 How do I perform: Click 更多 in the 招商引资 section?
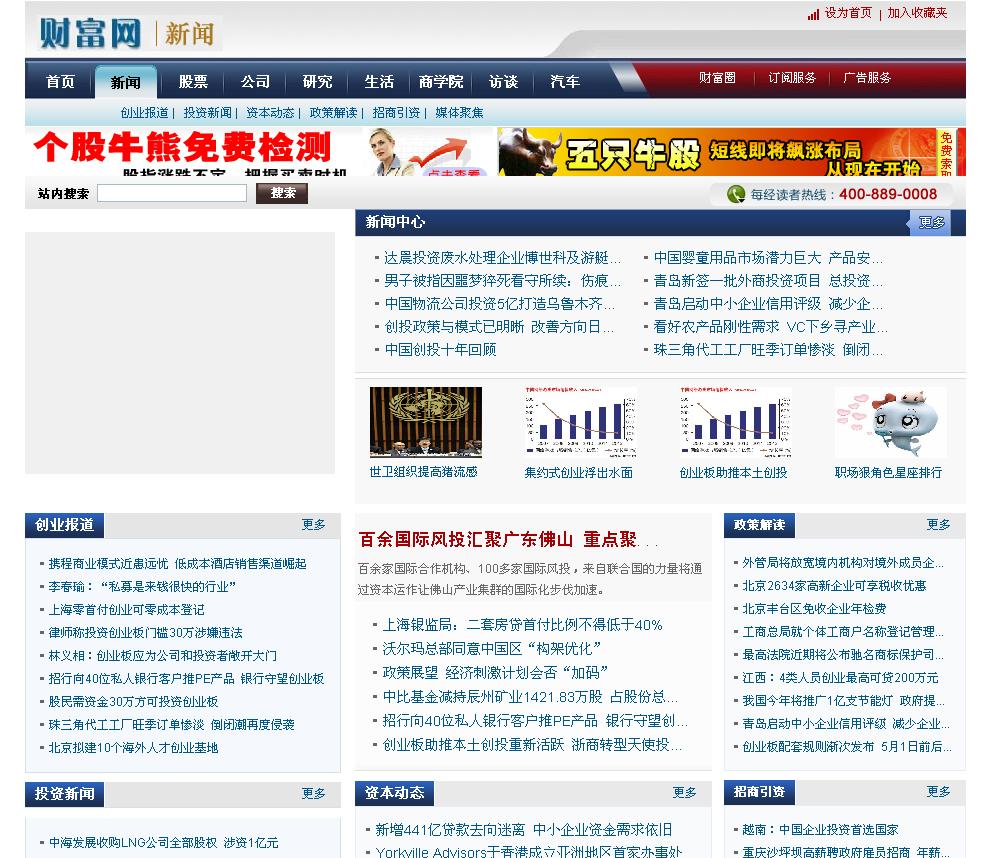[938, 791]
